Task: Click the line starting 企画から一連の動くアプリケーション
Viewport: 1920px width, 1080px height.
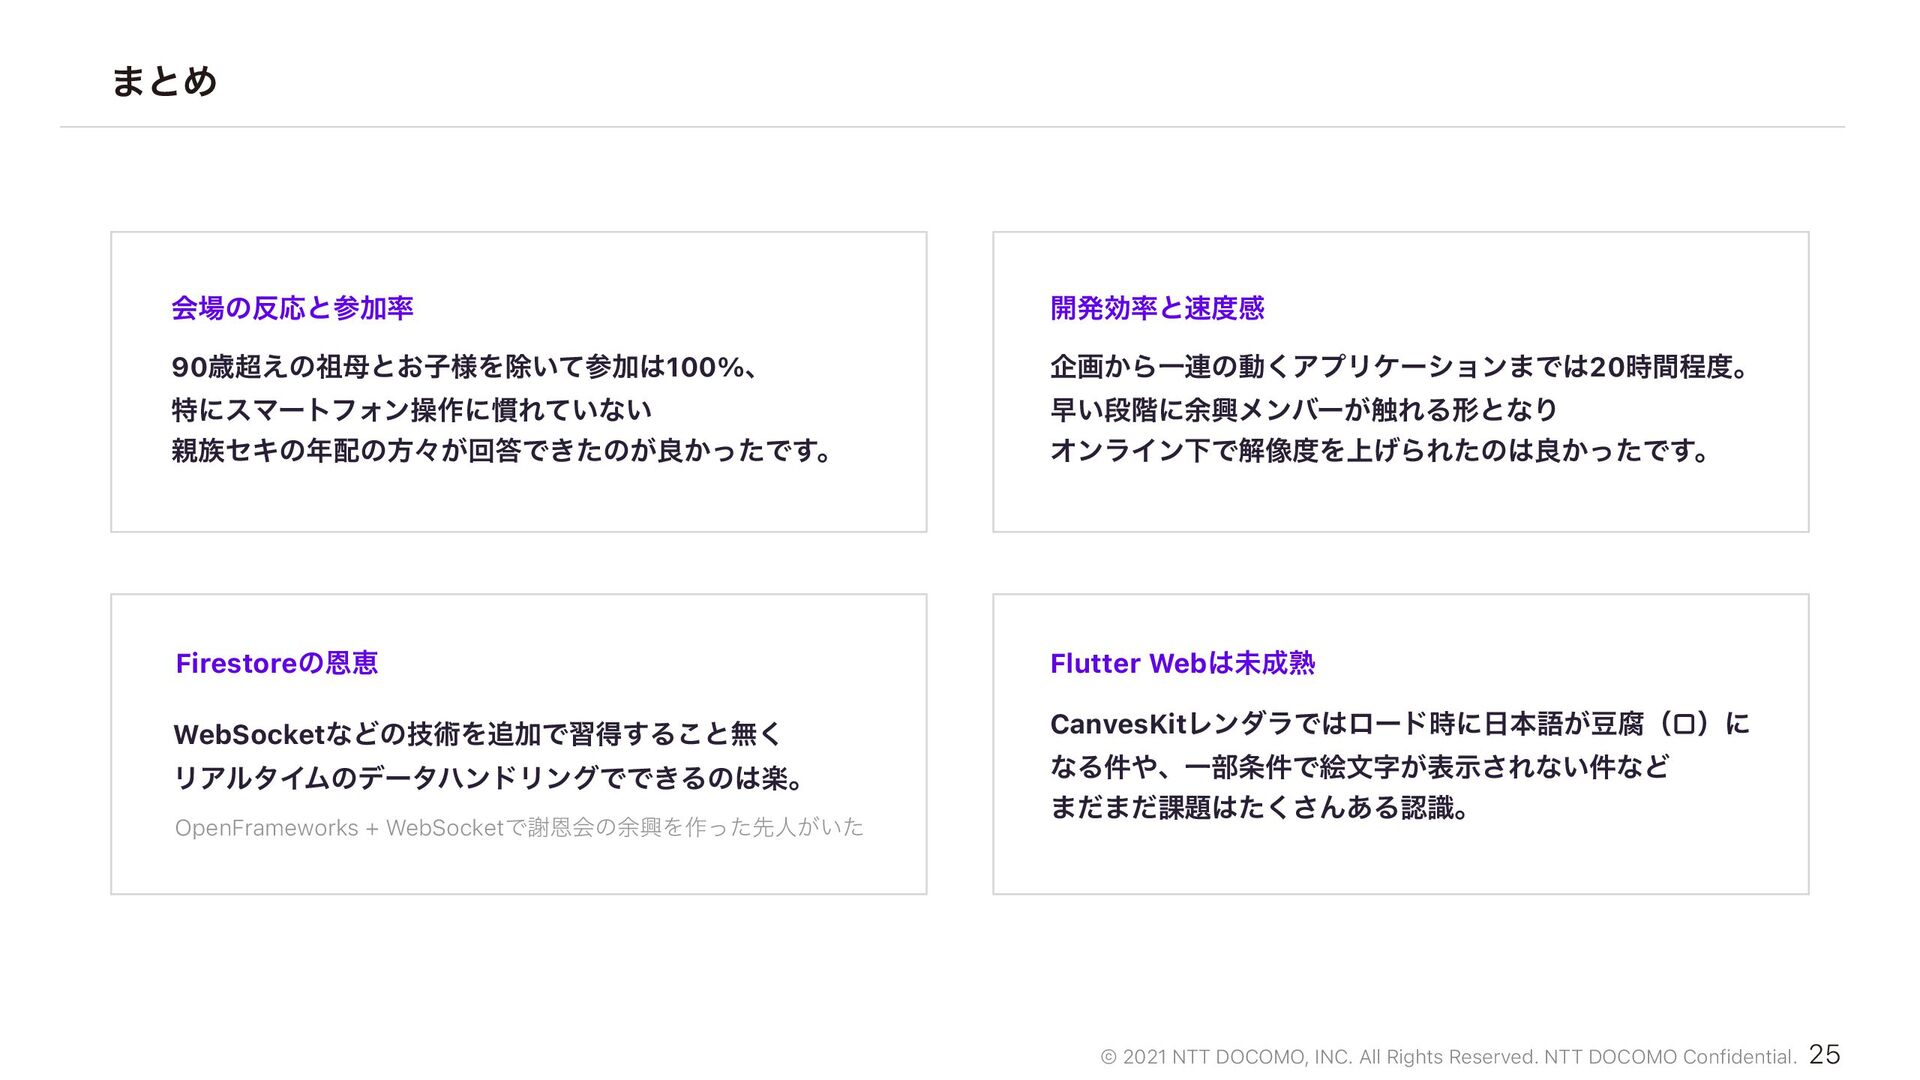Action: (x=1400, y=367)
